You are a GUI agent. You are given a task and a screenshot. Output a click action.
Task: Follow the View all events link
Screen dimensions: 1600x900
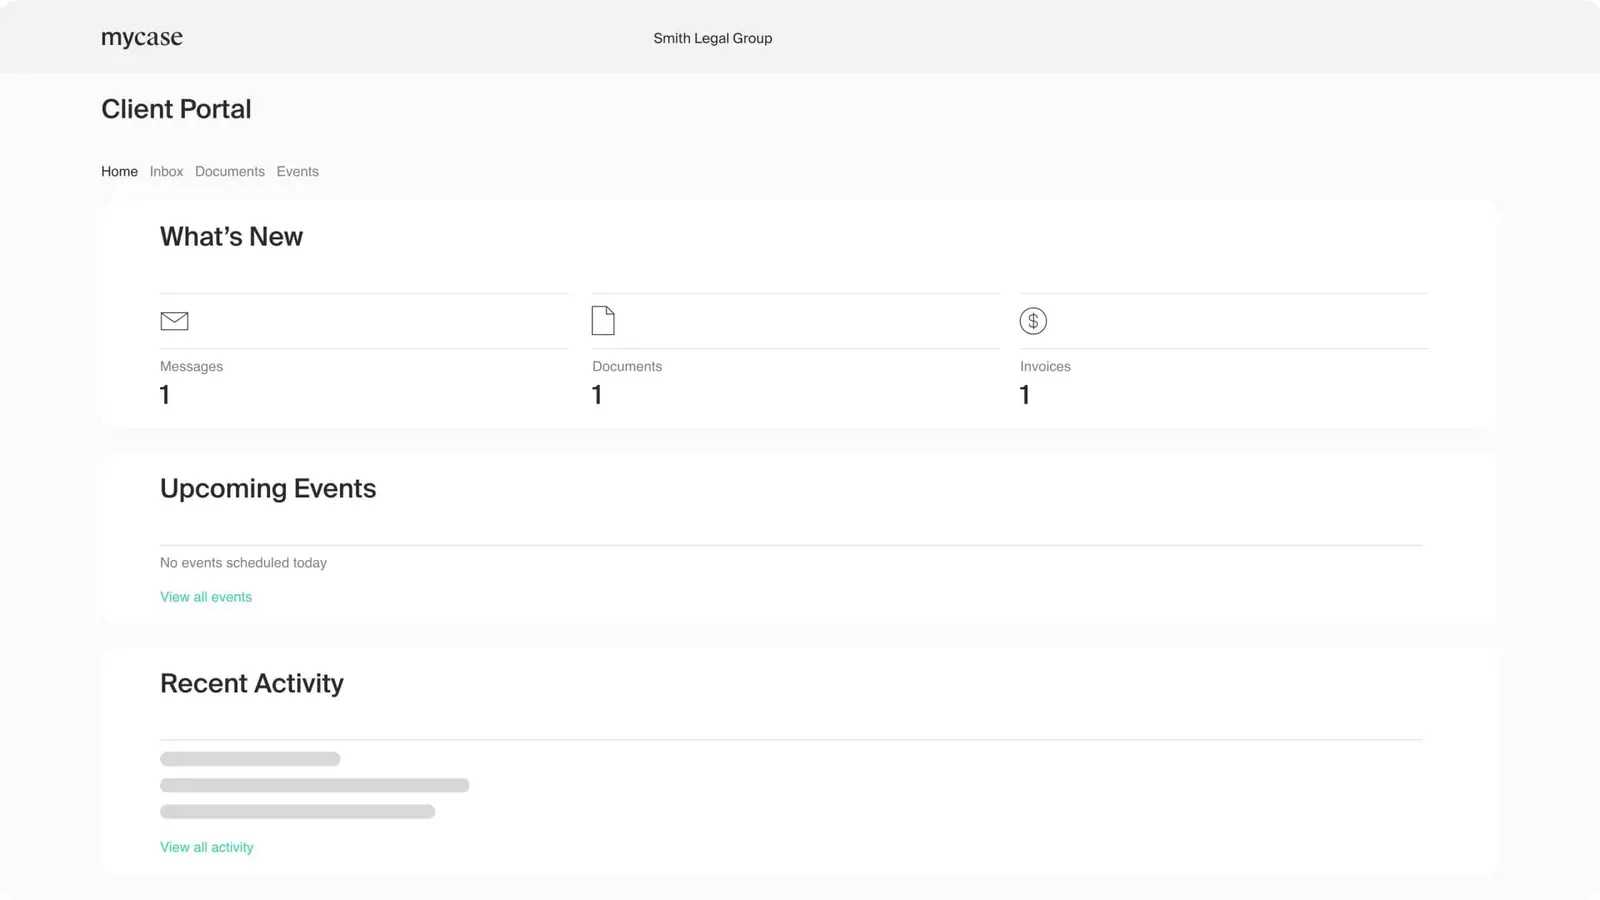pyautogui.click(x=206, y=597)
